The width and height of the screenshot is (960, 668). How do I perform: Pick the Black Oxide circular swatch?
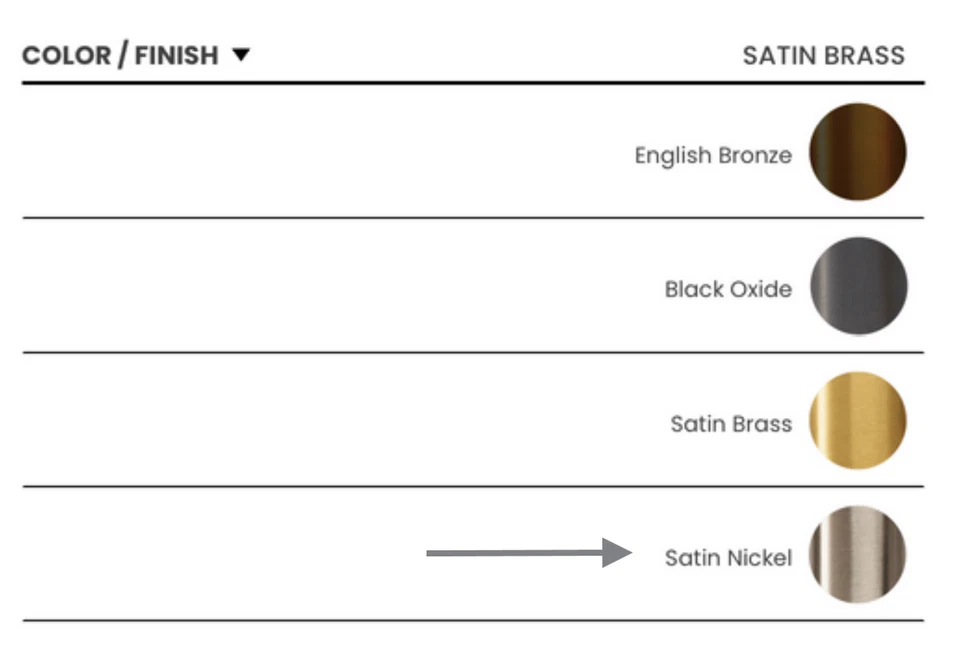point(857,286)
